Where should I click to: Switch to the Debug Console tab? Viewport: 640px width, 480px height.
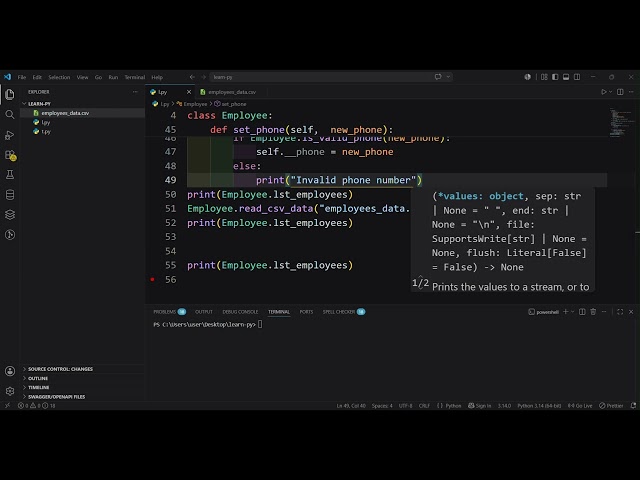(x=240, y=312)
